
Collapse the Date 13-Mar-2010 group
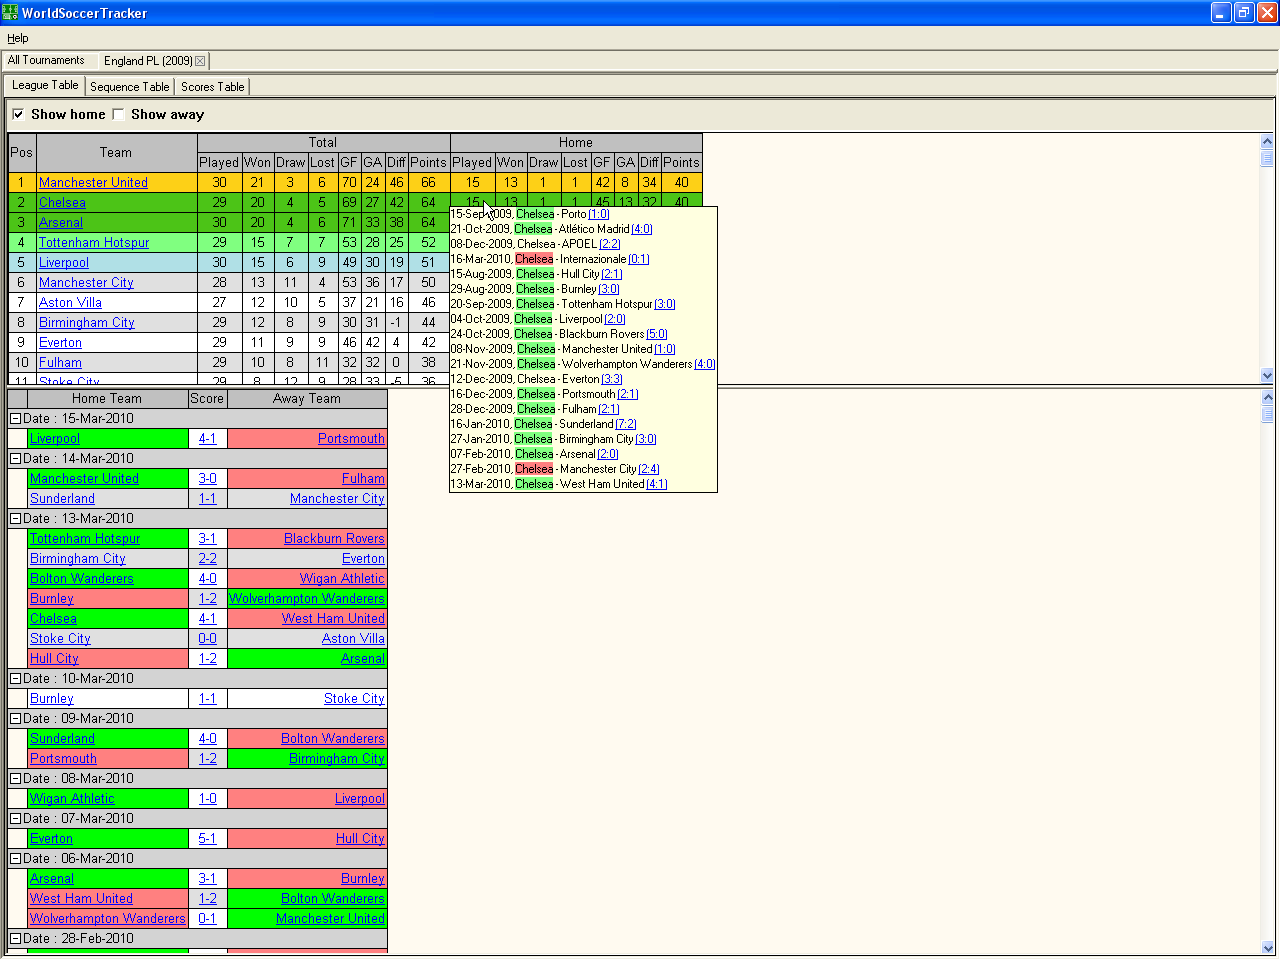coord(15,519)
